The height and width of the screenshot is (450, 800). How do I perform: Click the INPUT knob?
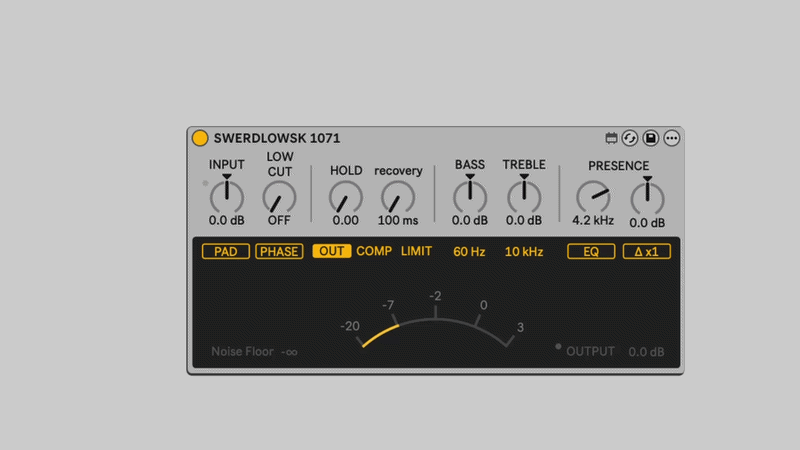226,196
